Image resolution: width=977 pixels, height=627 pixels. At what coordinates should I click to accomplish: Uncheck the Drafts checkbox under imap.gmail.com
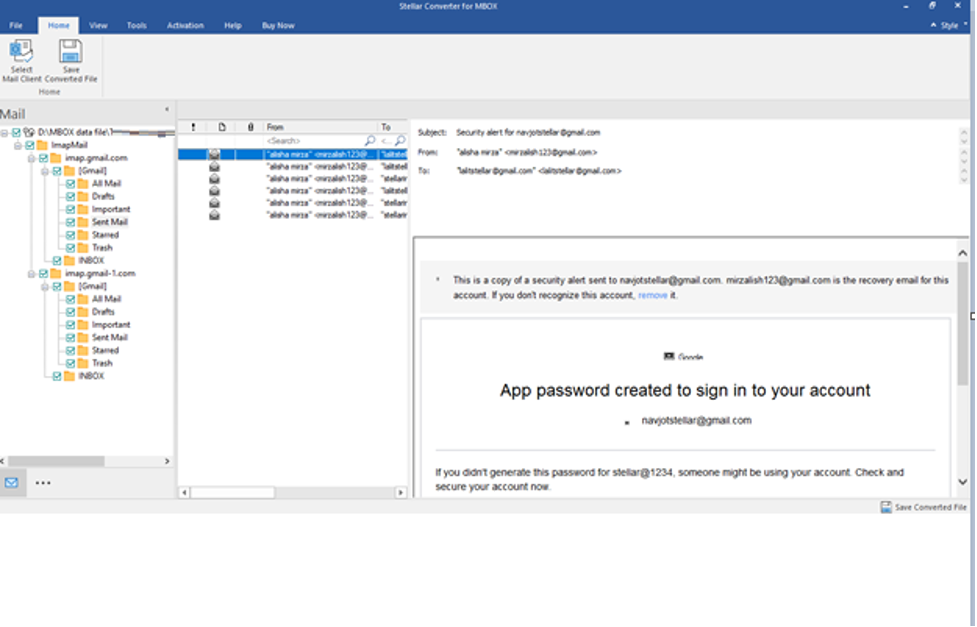click(70, 196)
